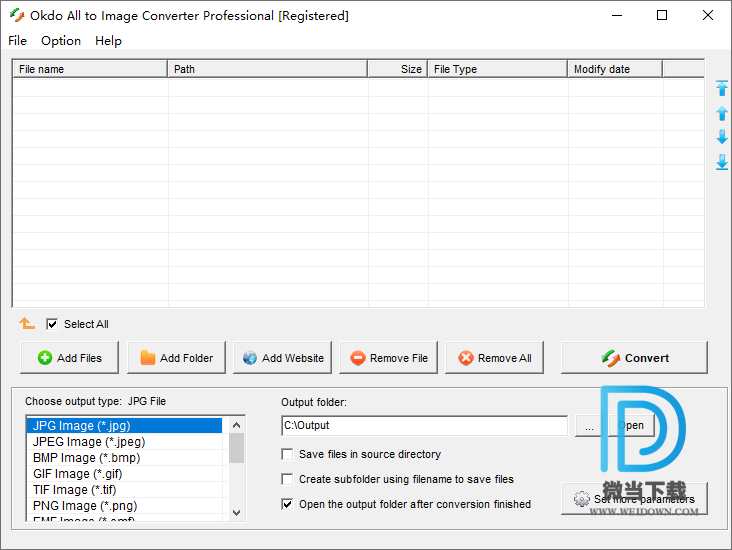Sort list by Modify date column header
732x550 pixels.
(x=615, y=69)
